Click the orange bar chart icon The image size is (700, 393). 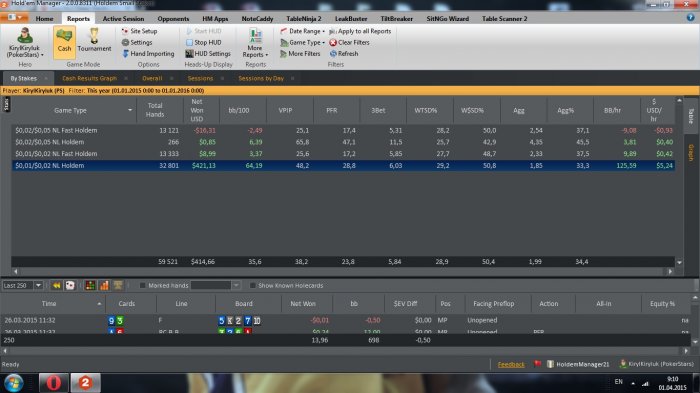[104, 285]
